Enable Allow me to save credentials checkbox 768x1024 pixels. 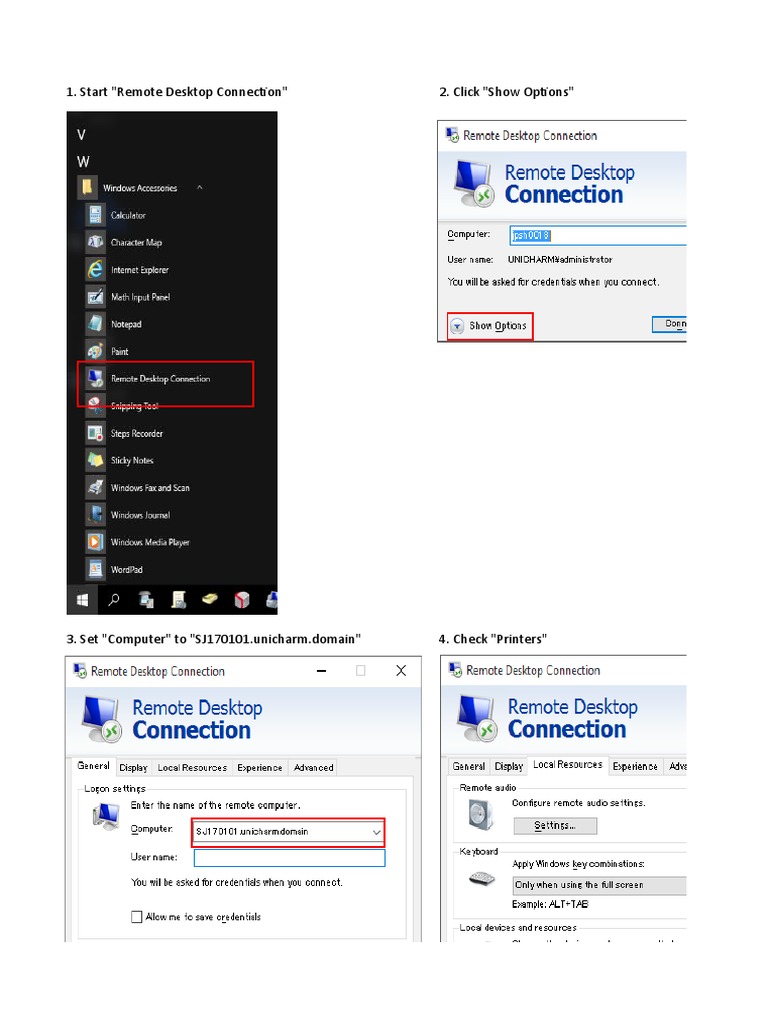click(136, 917)
